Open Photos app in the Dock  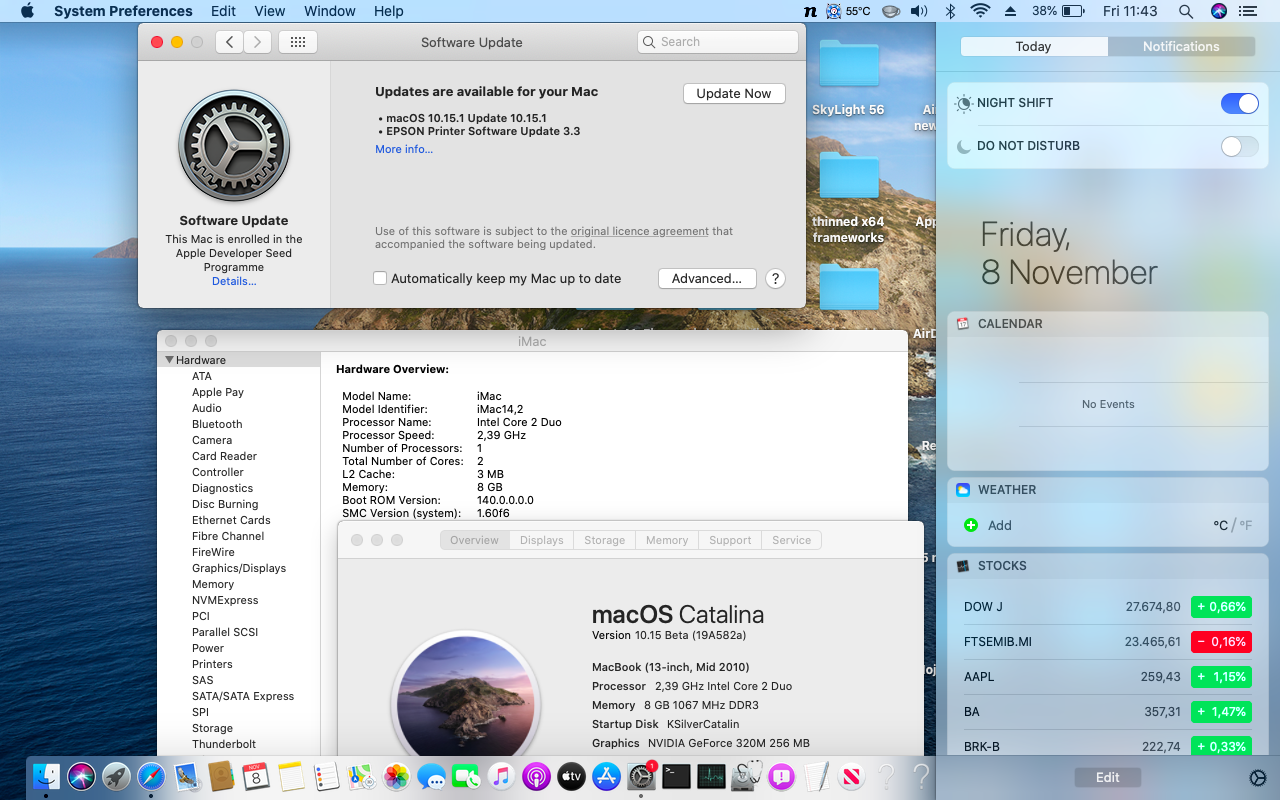[397, 776]
